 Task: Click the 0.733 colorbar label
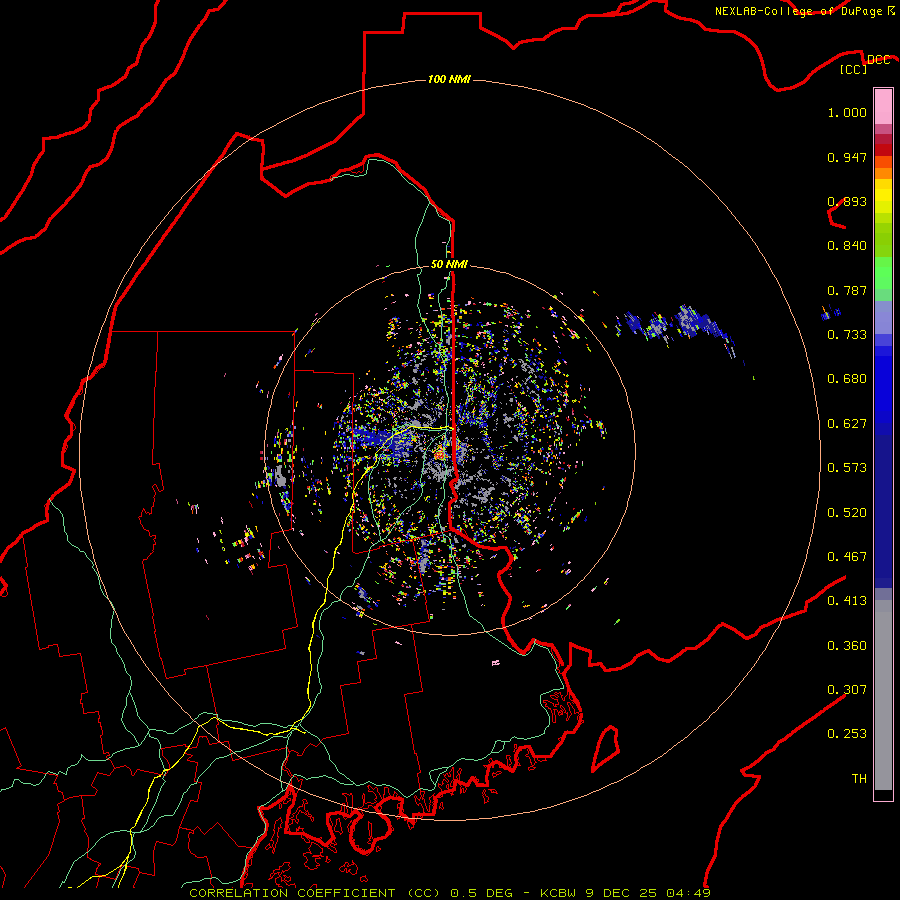(847, 335)
